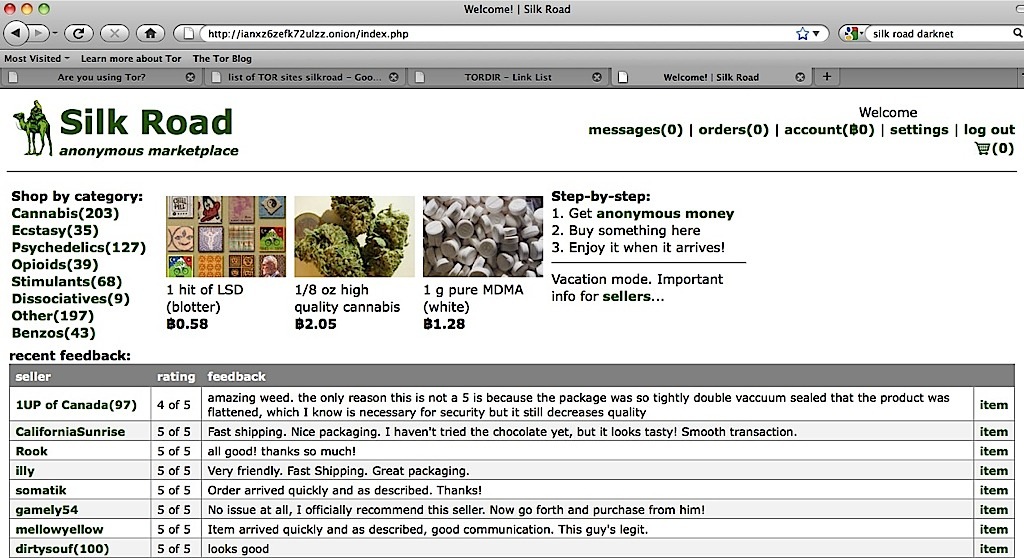This screenshot has width=1024, height=558.
Task: Open seller mellowyellow profile
Action: point(59,529)
